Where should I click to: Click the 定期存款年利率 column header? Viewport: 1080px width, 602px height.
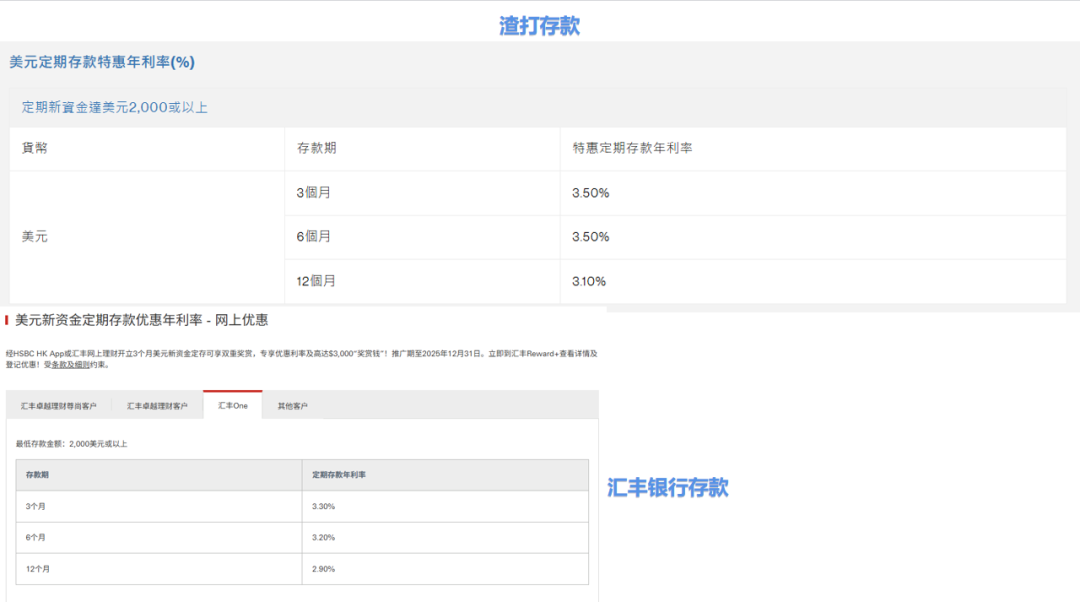[x=339, y=474]
